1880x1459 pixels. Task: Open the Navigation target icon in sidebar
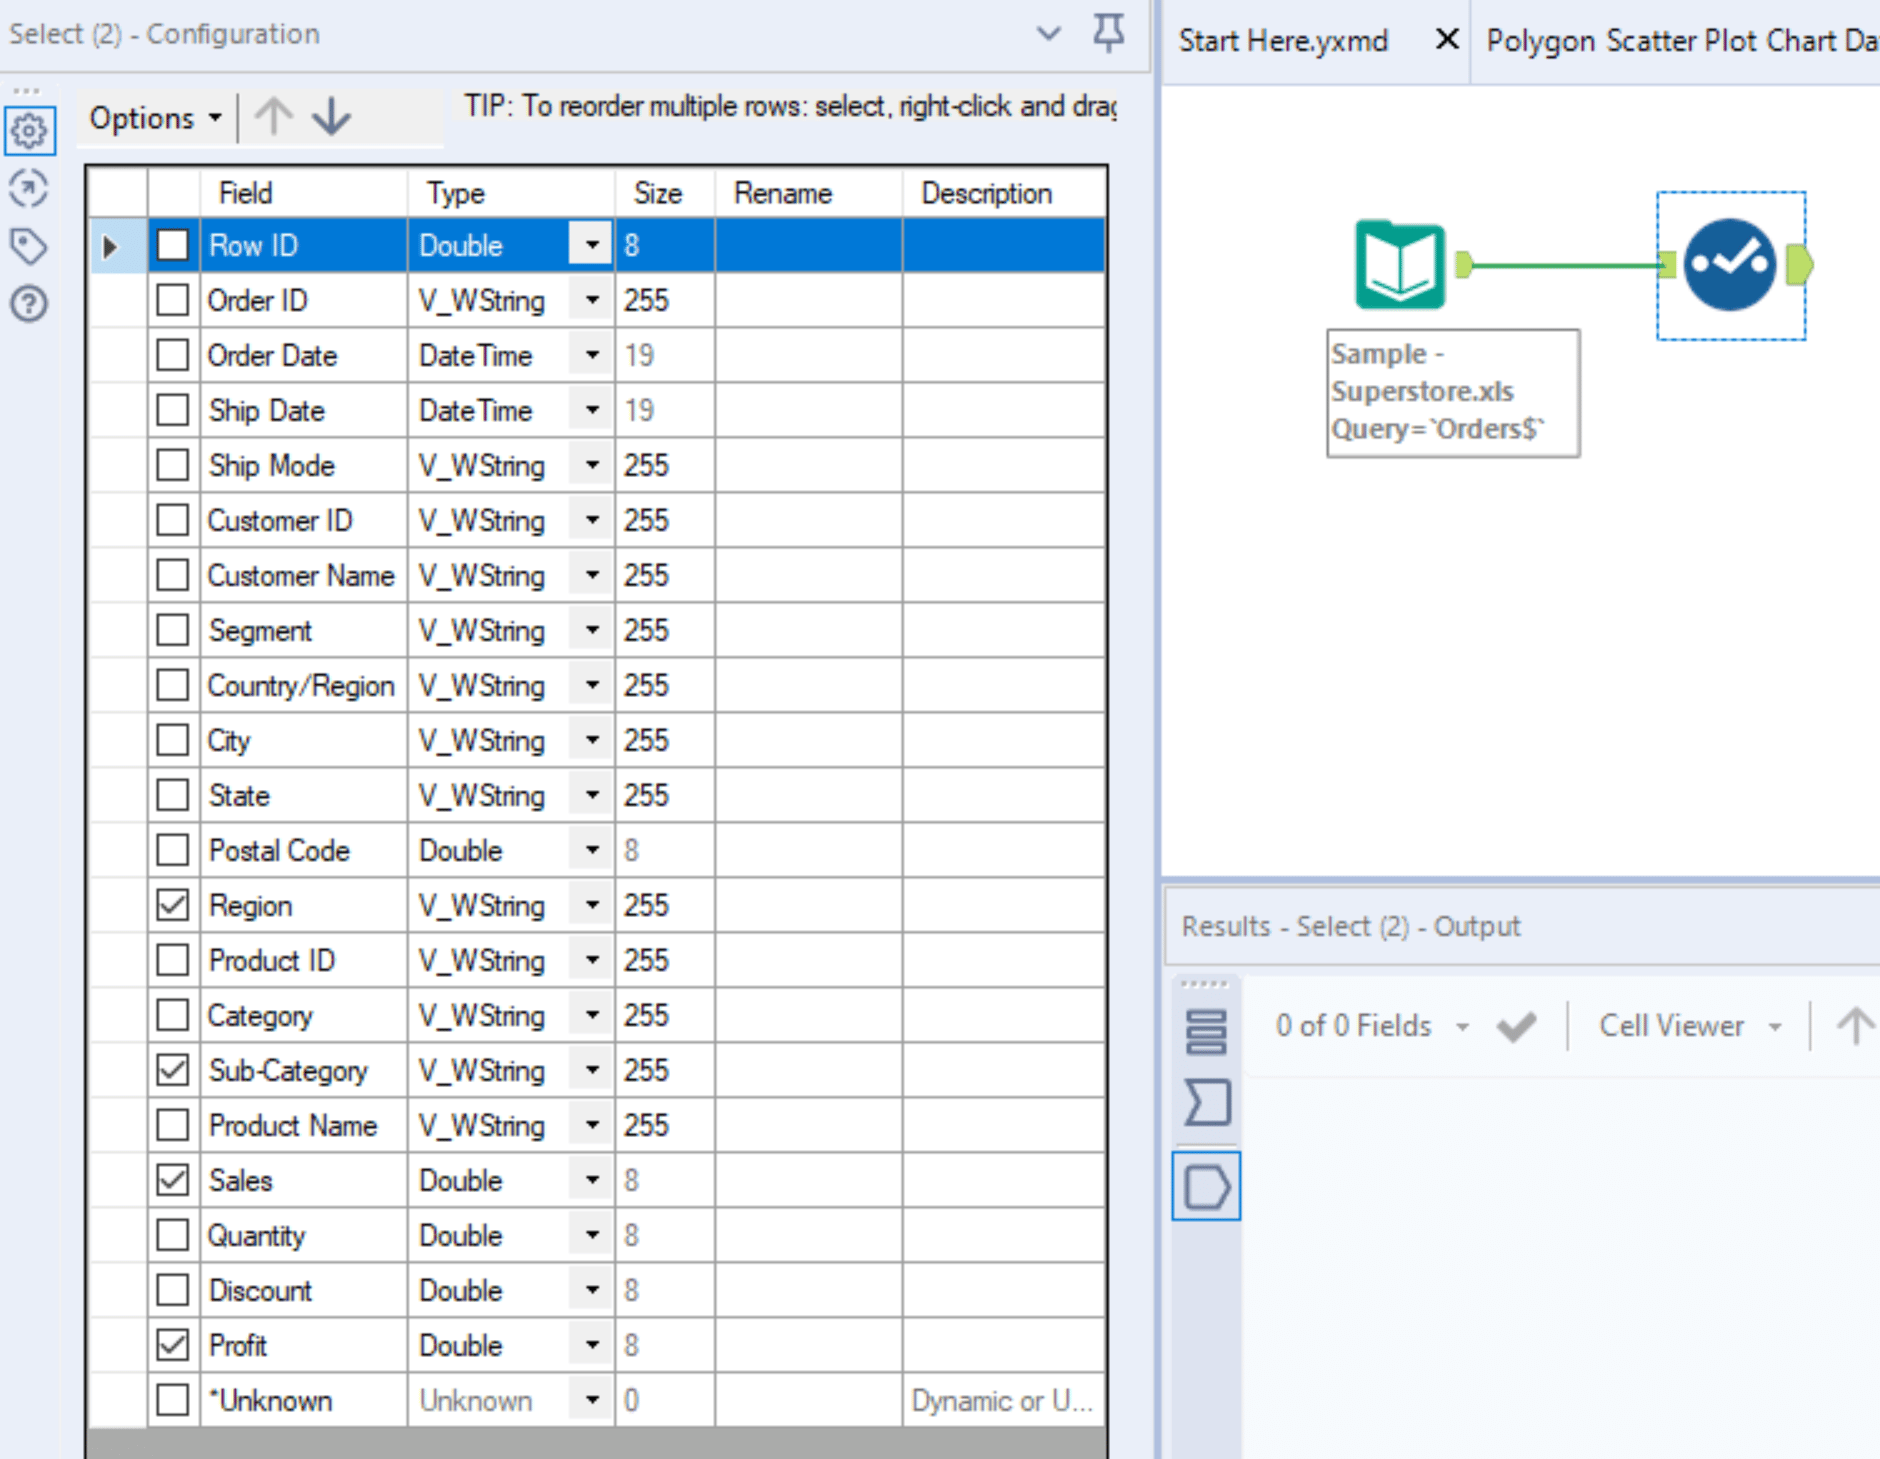(x=29, y=188)
